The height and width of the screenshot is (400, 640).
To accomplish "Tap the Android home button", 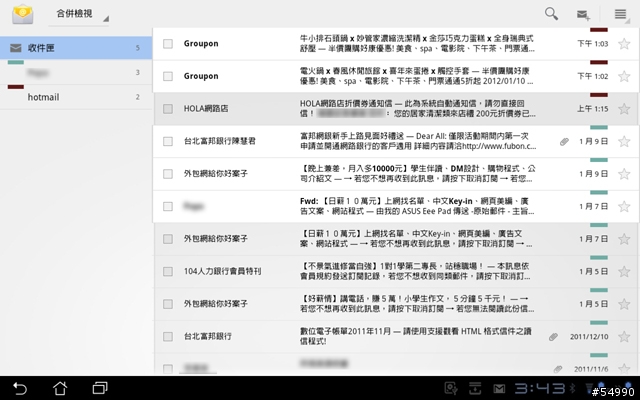I will click(60, 388).
